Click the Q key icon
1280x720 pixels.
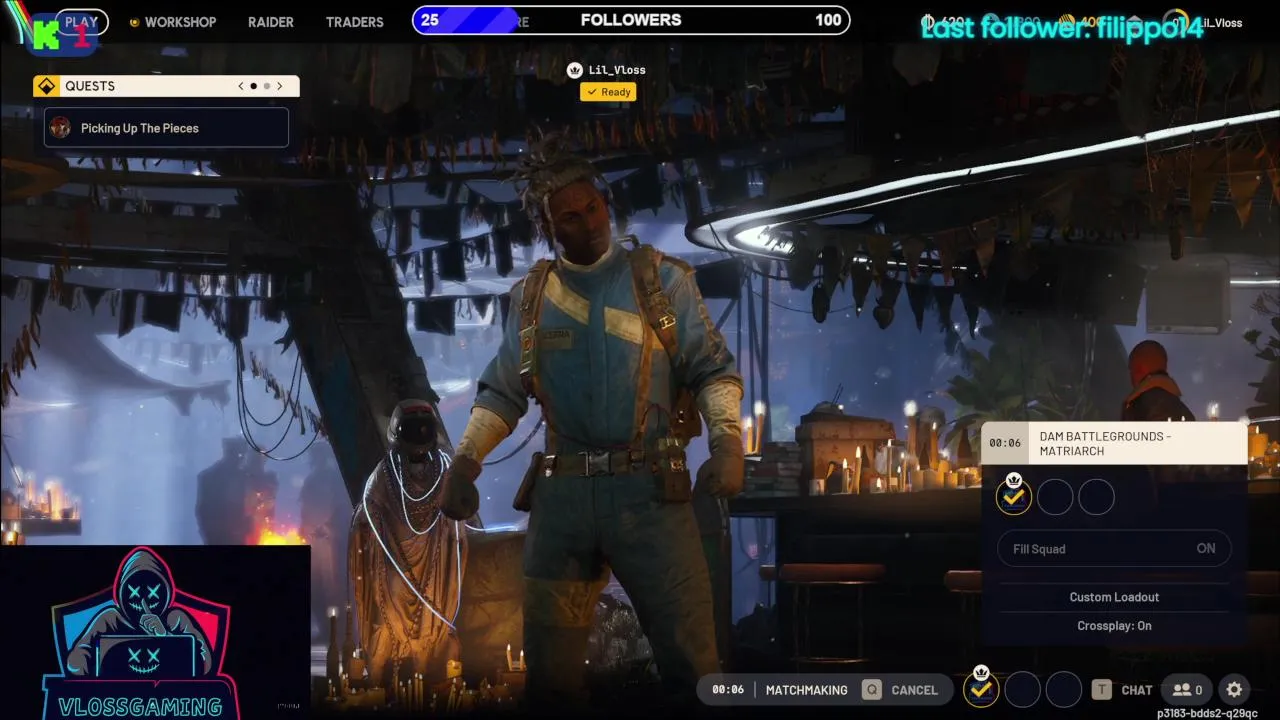[x=872, y=690]
